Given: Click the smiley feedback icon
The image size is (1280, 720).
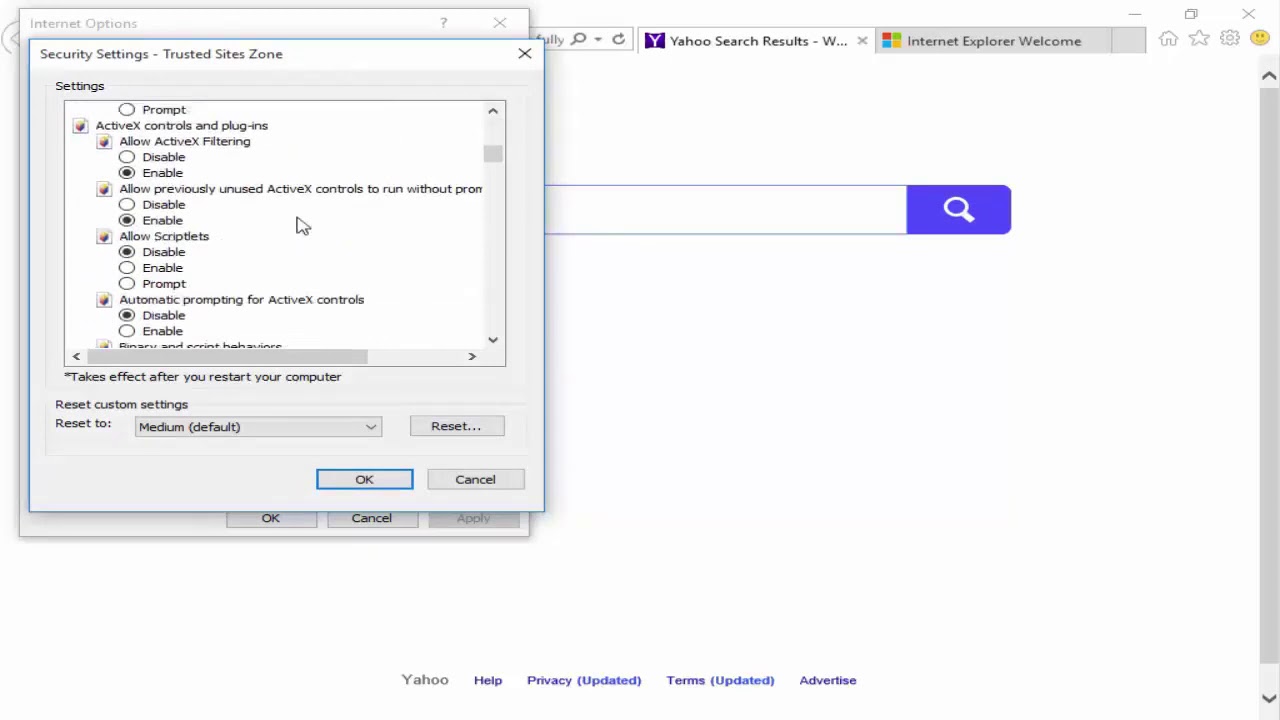Looking at the screenshot, I should coord(1260,39).
